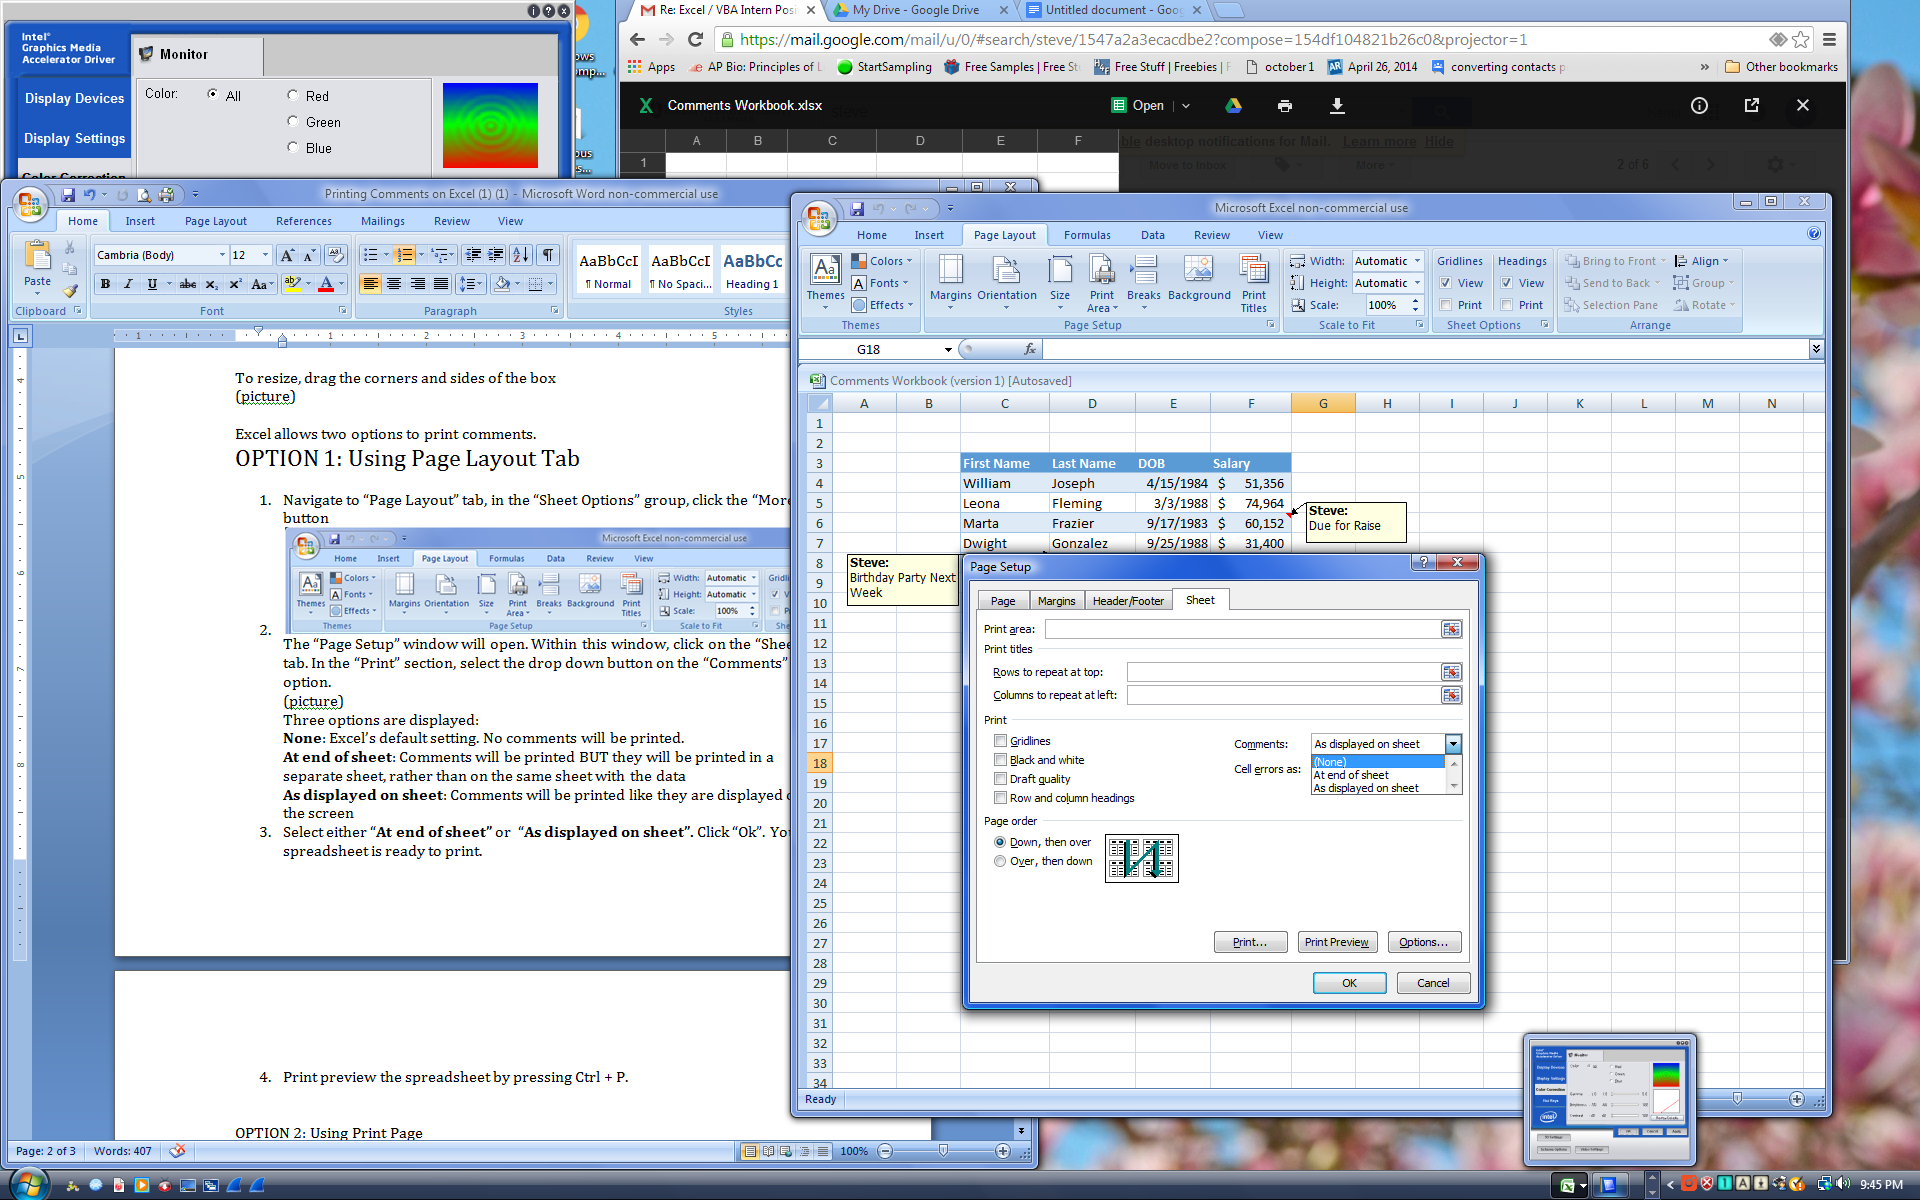This screenshot has height=1200, width=1920.
Task: Toggle Headings Print checkbox in ribbon
Action: coord(1507,305)
